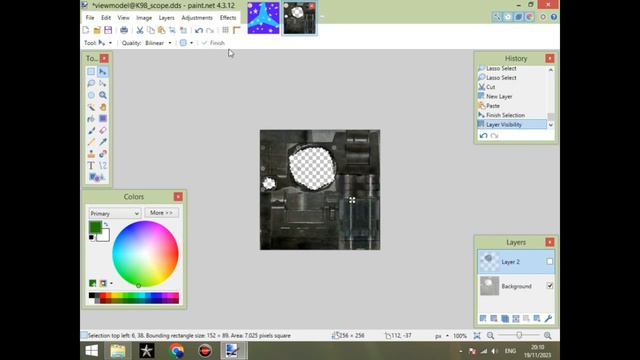Toggle the History window button in title bar
Image resolution: width=640 pixels, height=360 pixels.
pos(507,17)
